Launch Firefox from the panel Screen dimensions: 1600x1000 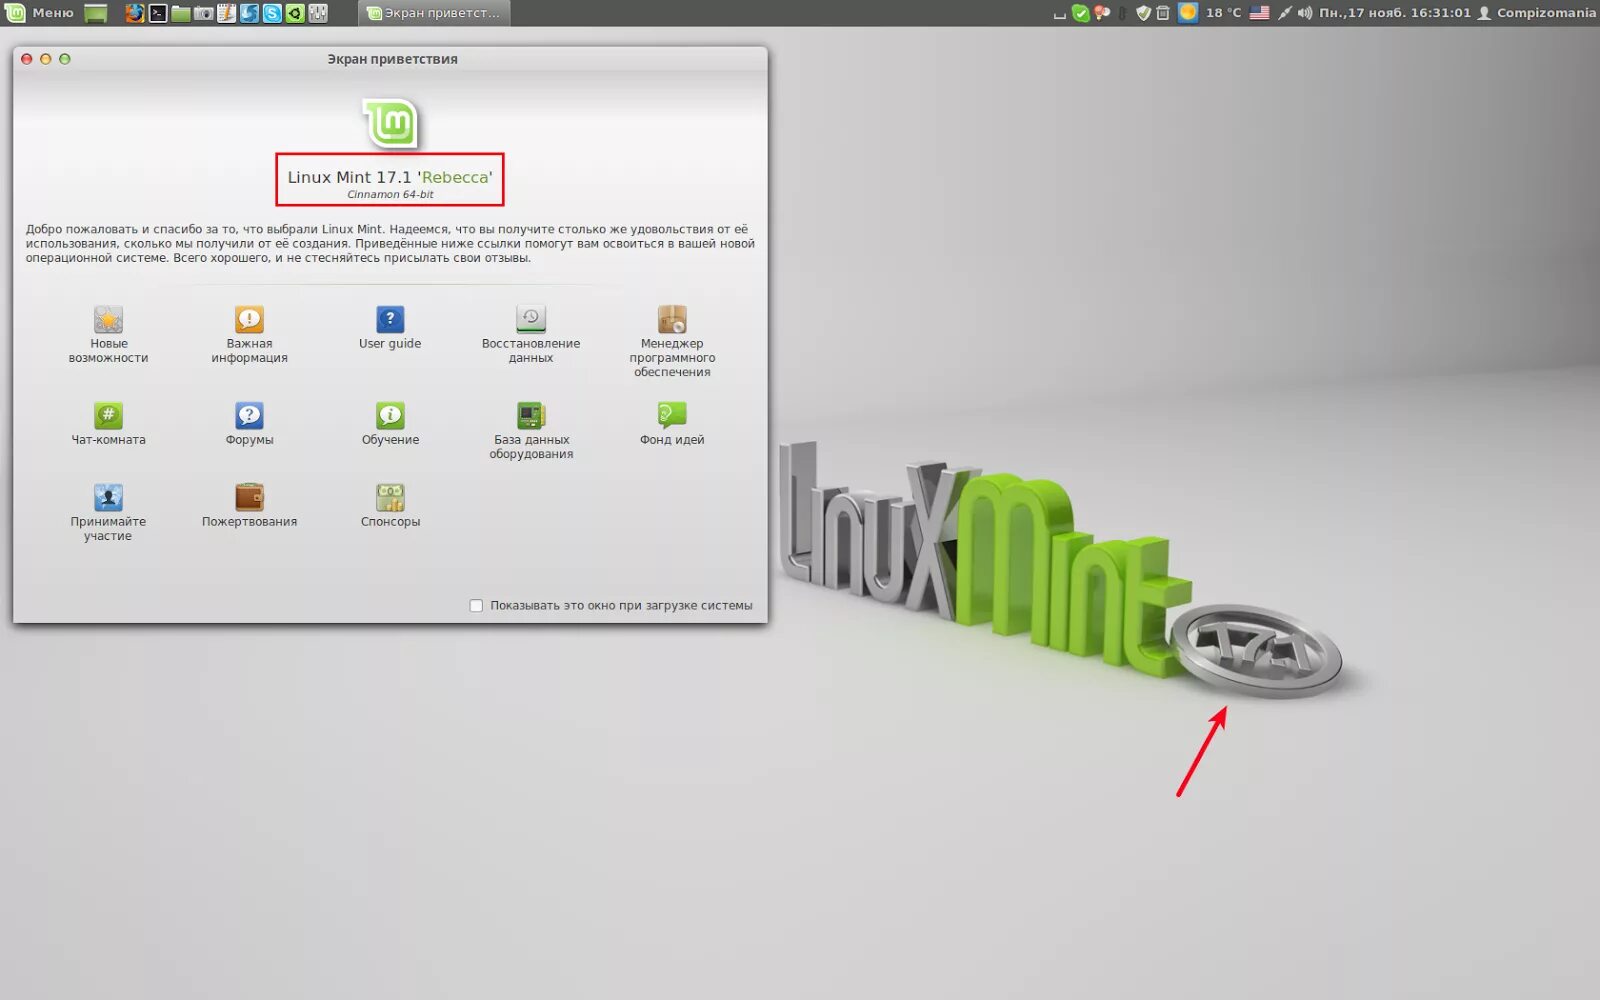[134, 13]
